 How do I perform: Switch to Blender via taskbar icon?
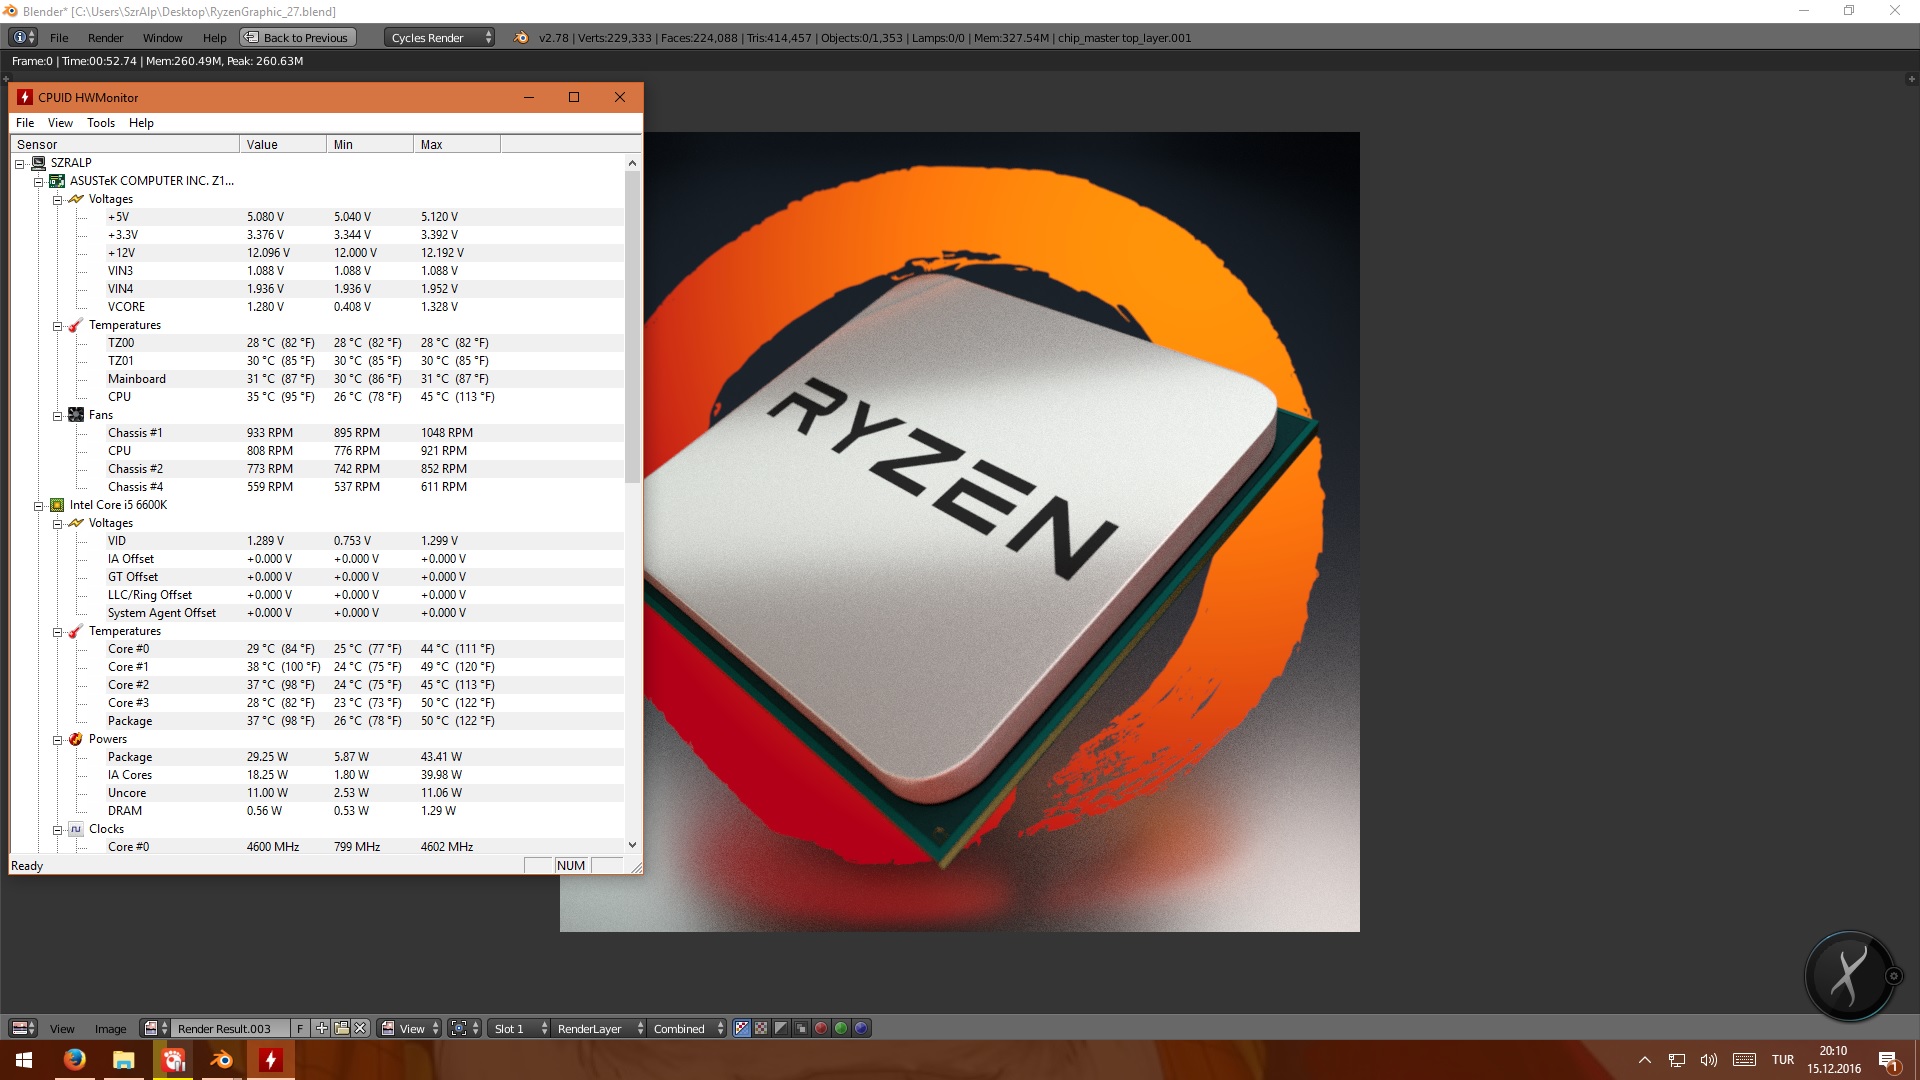[221, 1059]
